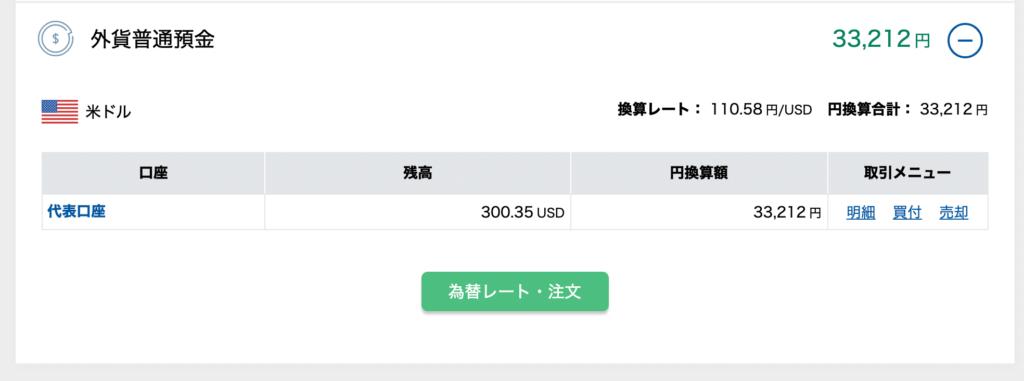Click the 口座 column header
Image resolution: width=1024 pixels, height=381 pixels.
pos(153,173)
